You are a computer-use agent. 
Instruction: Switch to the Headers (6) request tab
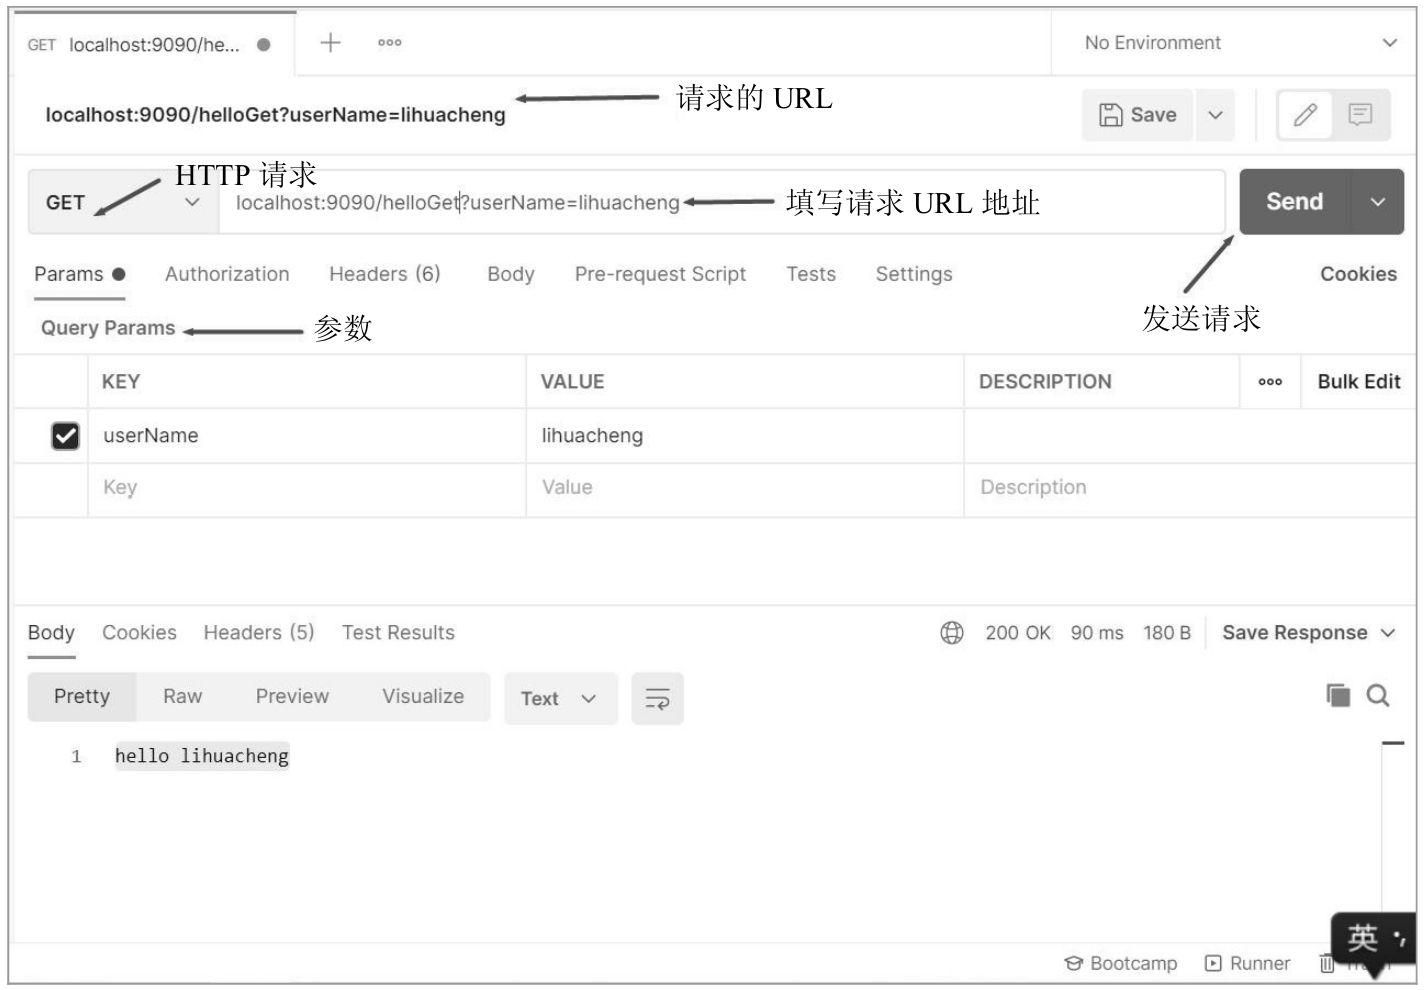tap(384, 273)
